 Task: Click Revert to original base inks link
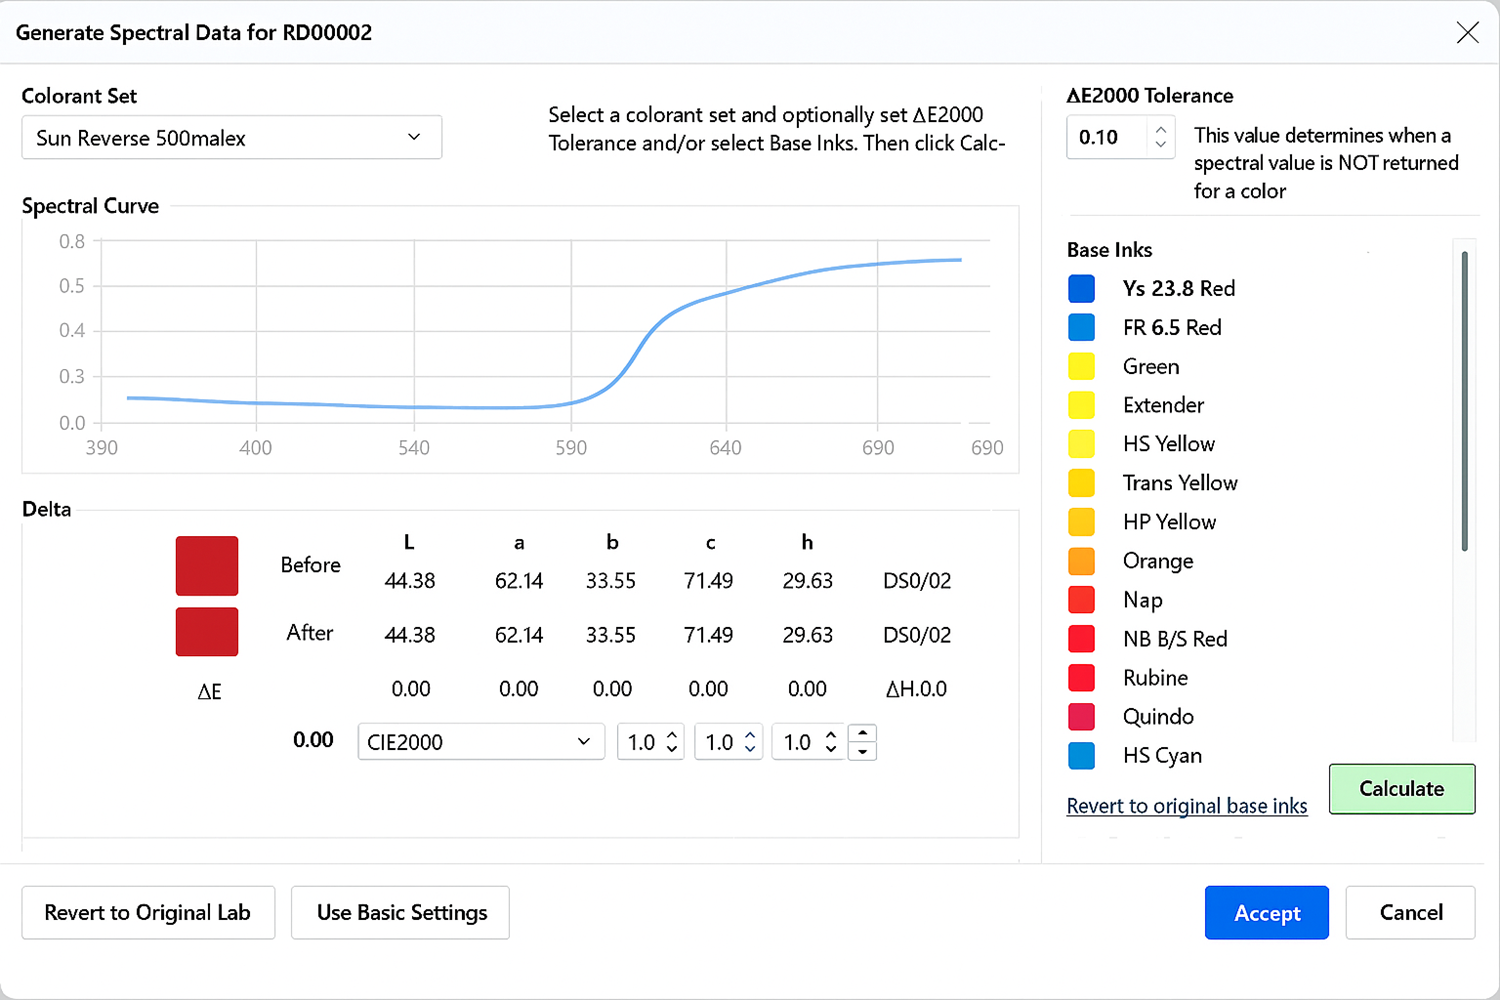(1186, 806)
